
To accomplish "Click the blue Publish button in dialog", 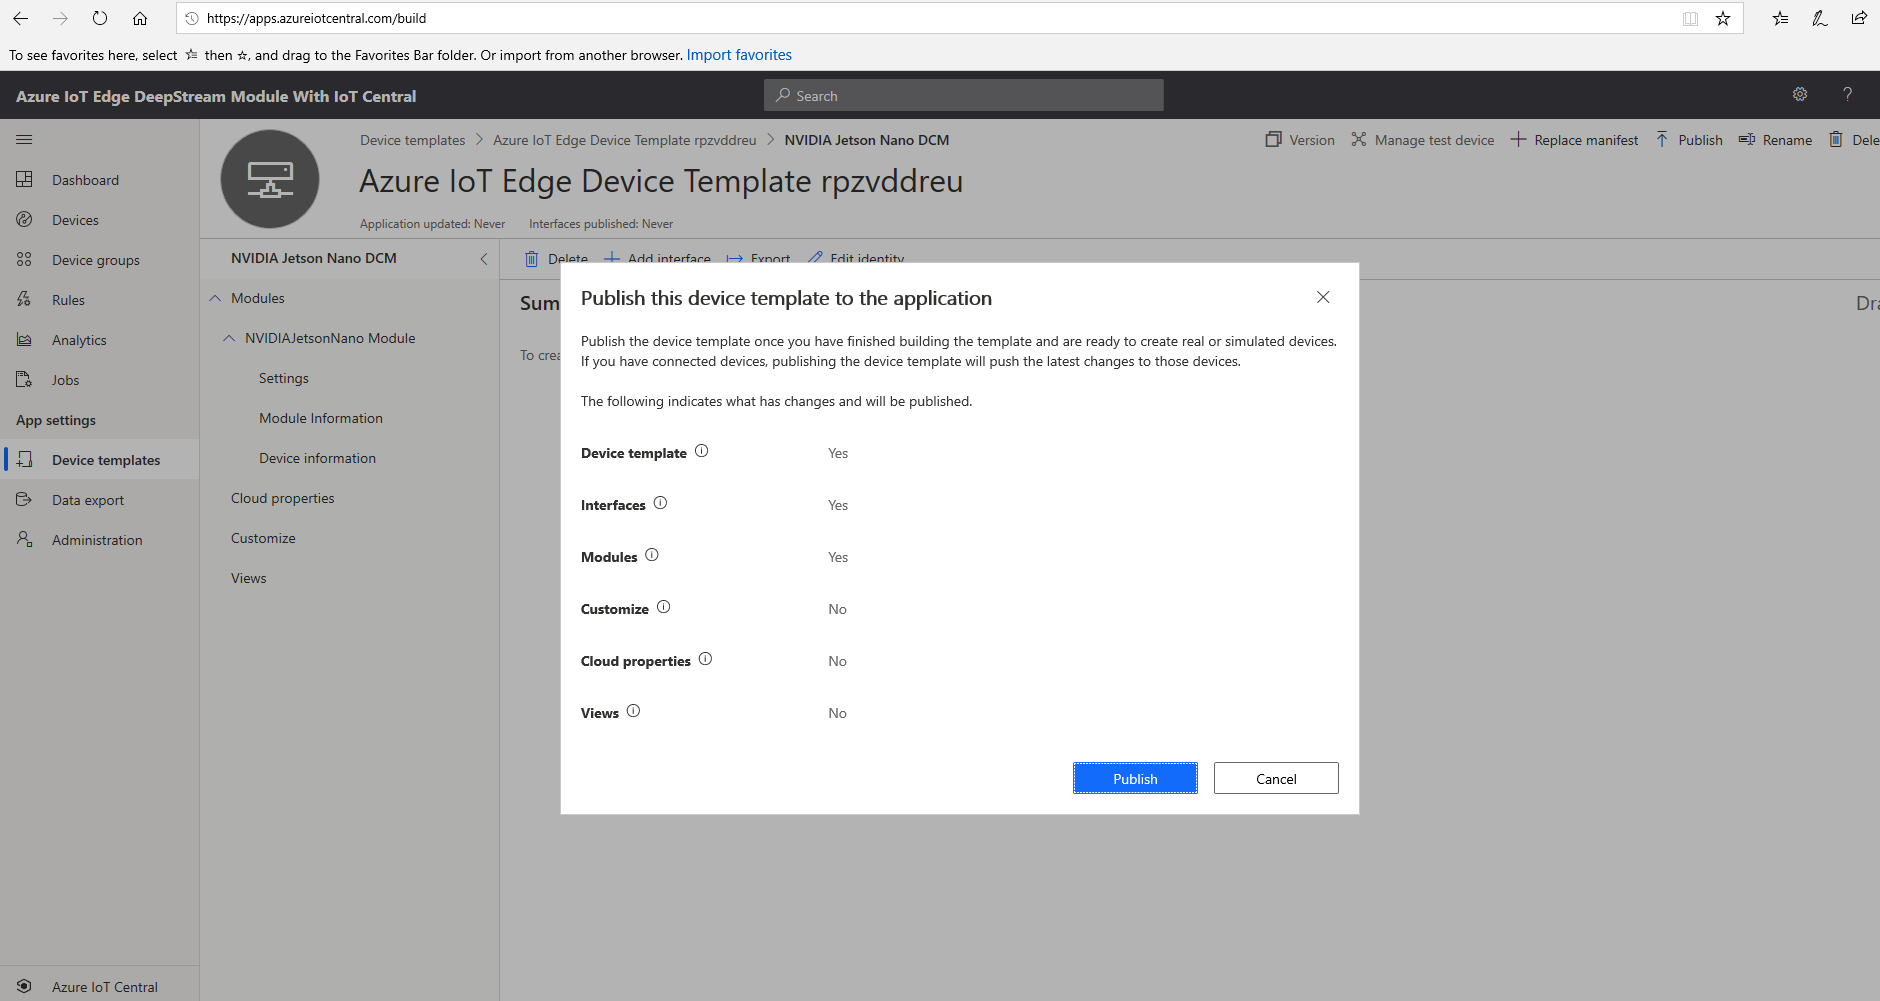I will point(1135,778).
